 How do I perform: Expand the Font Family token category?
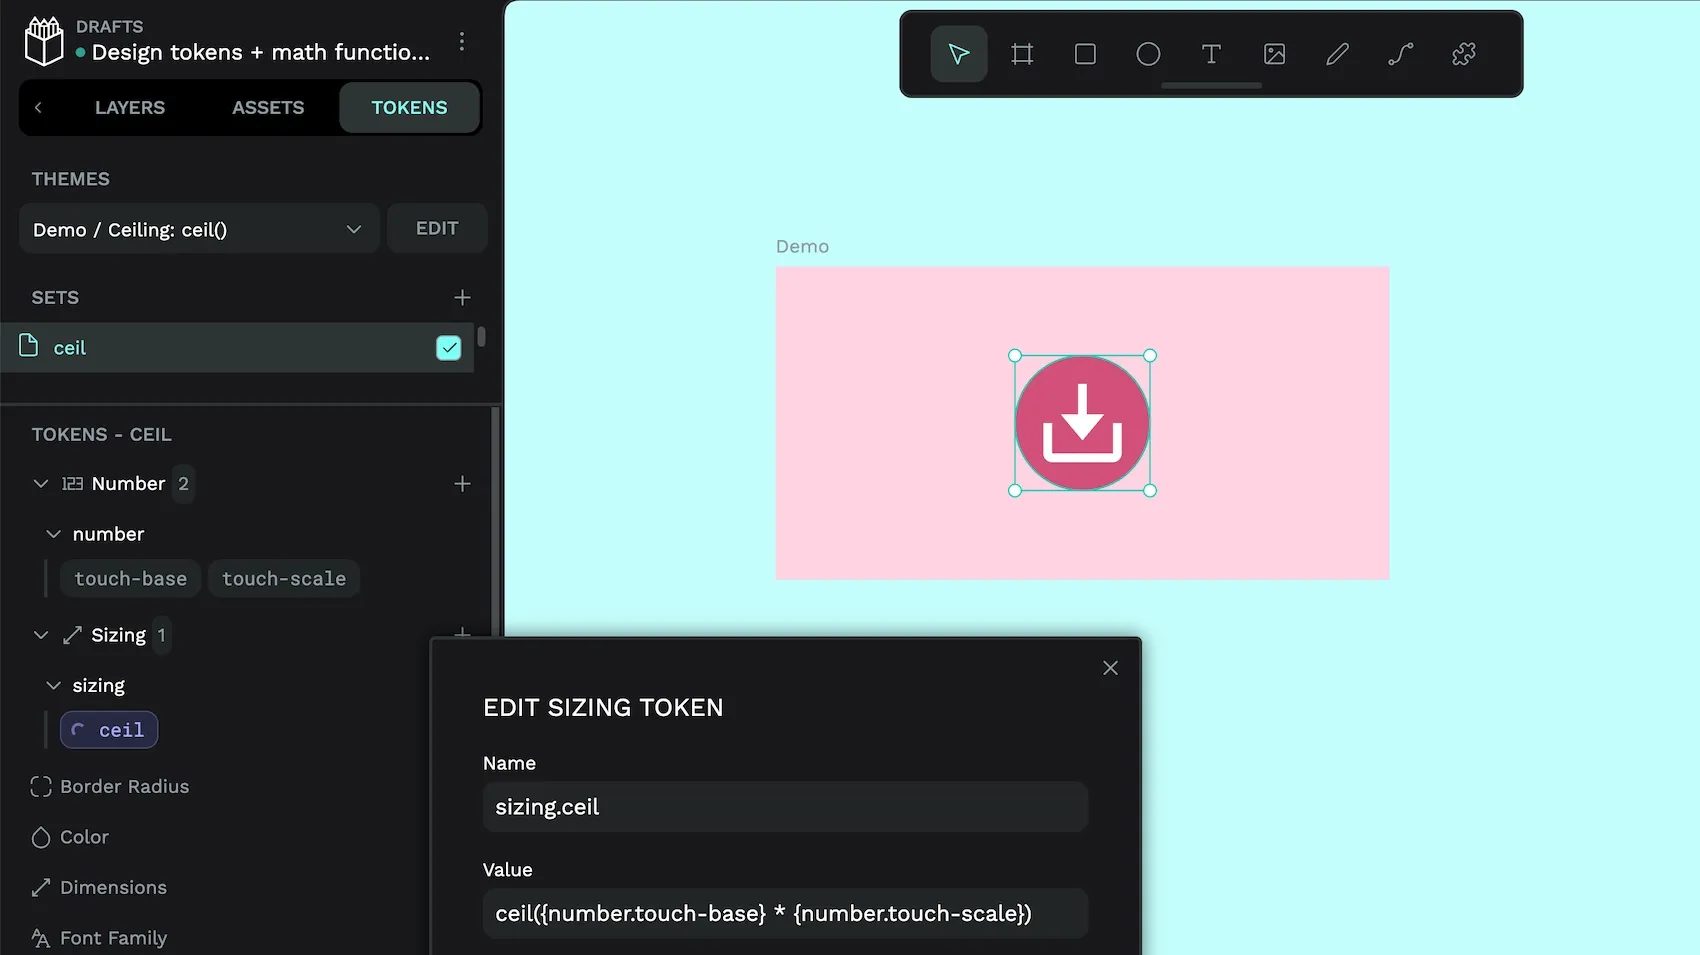tap(114, 938)
